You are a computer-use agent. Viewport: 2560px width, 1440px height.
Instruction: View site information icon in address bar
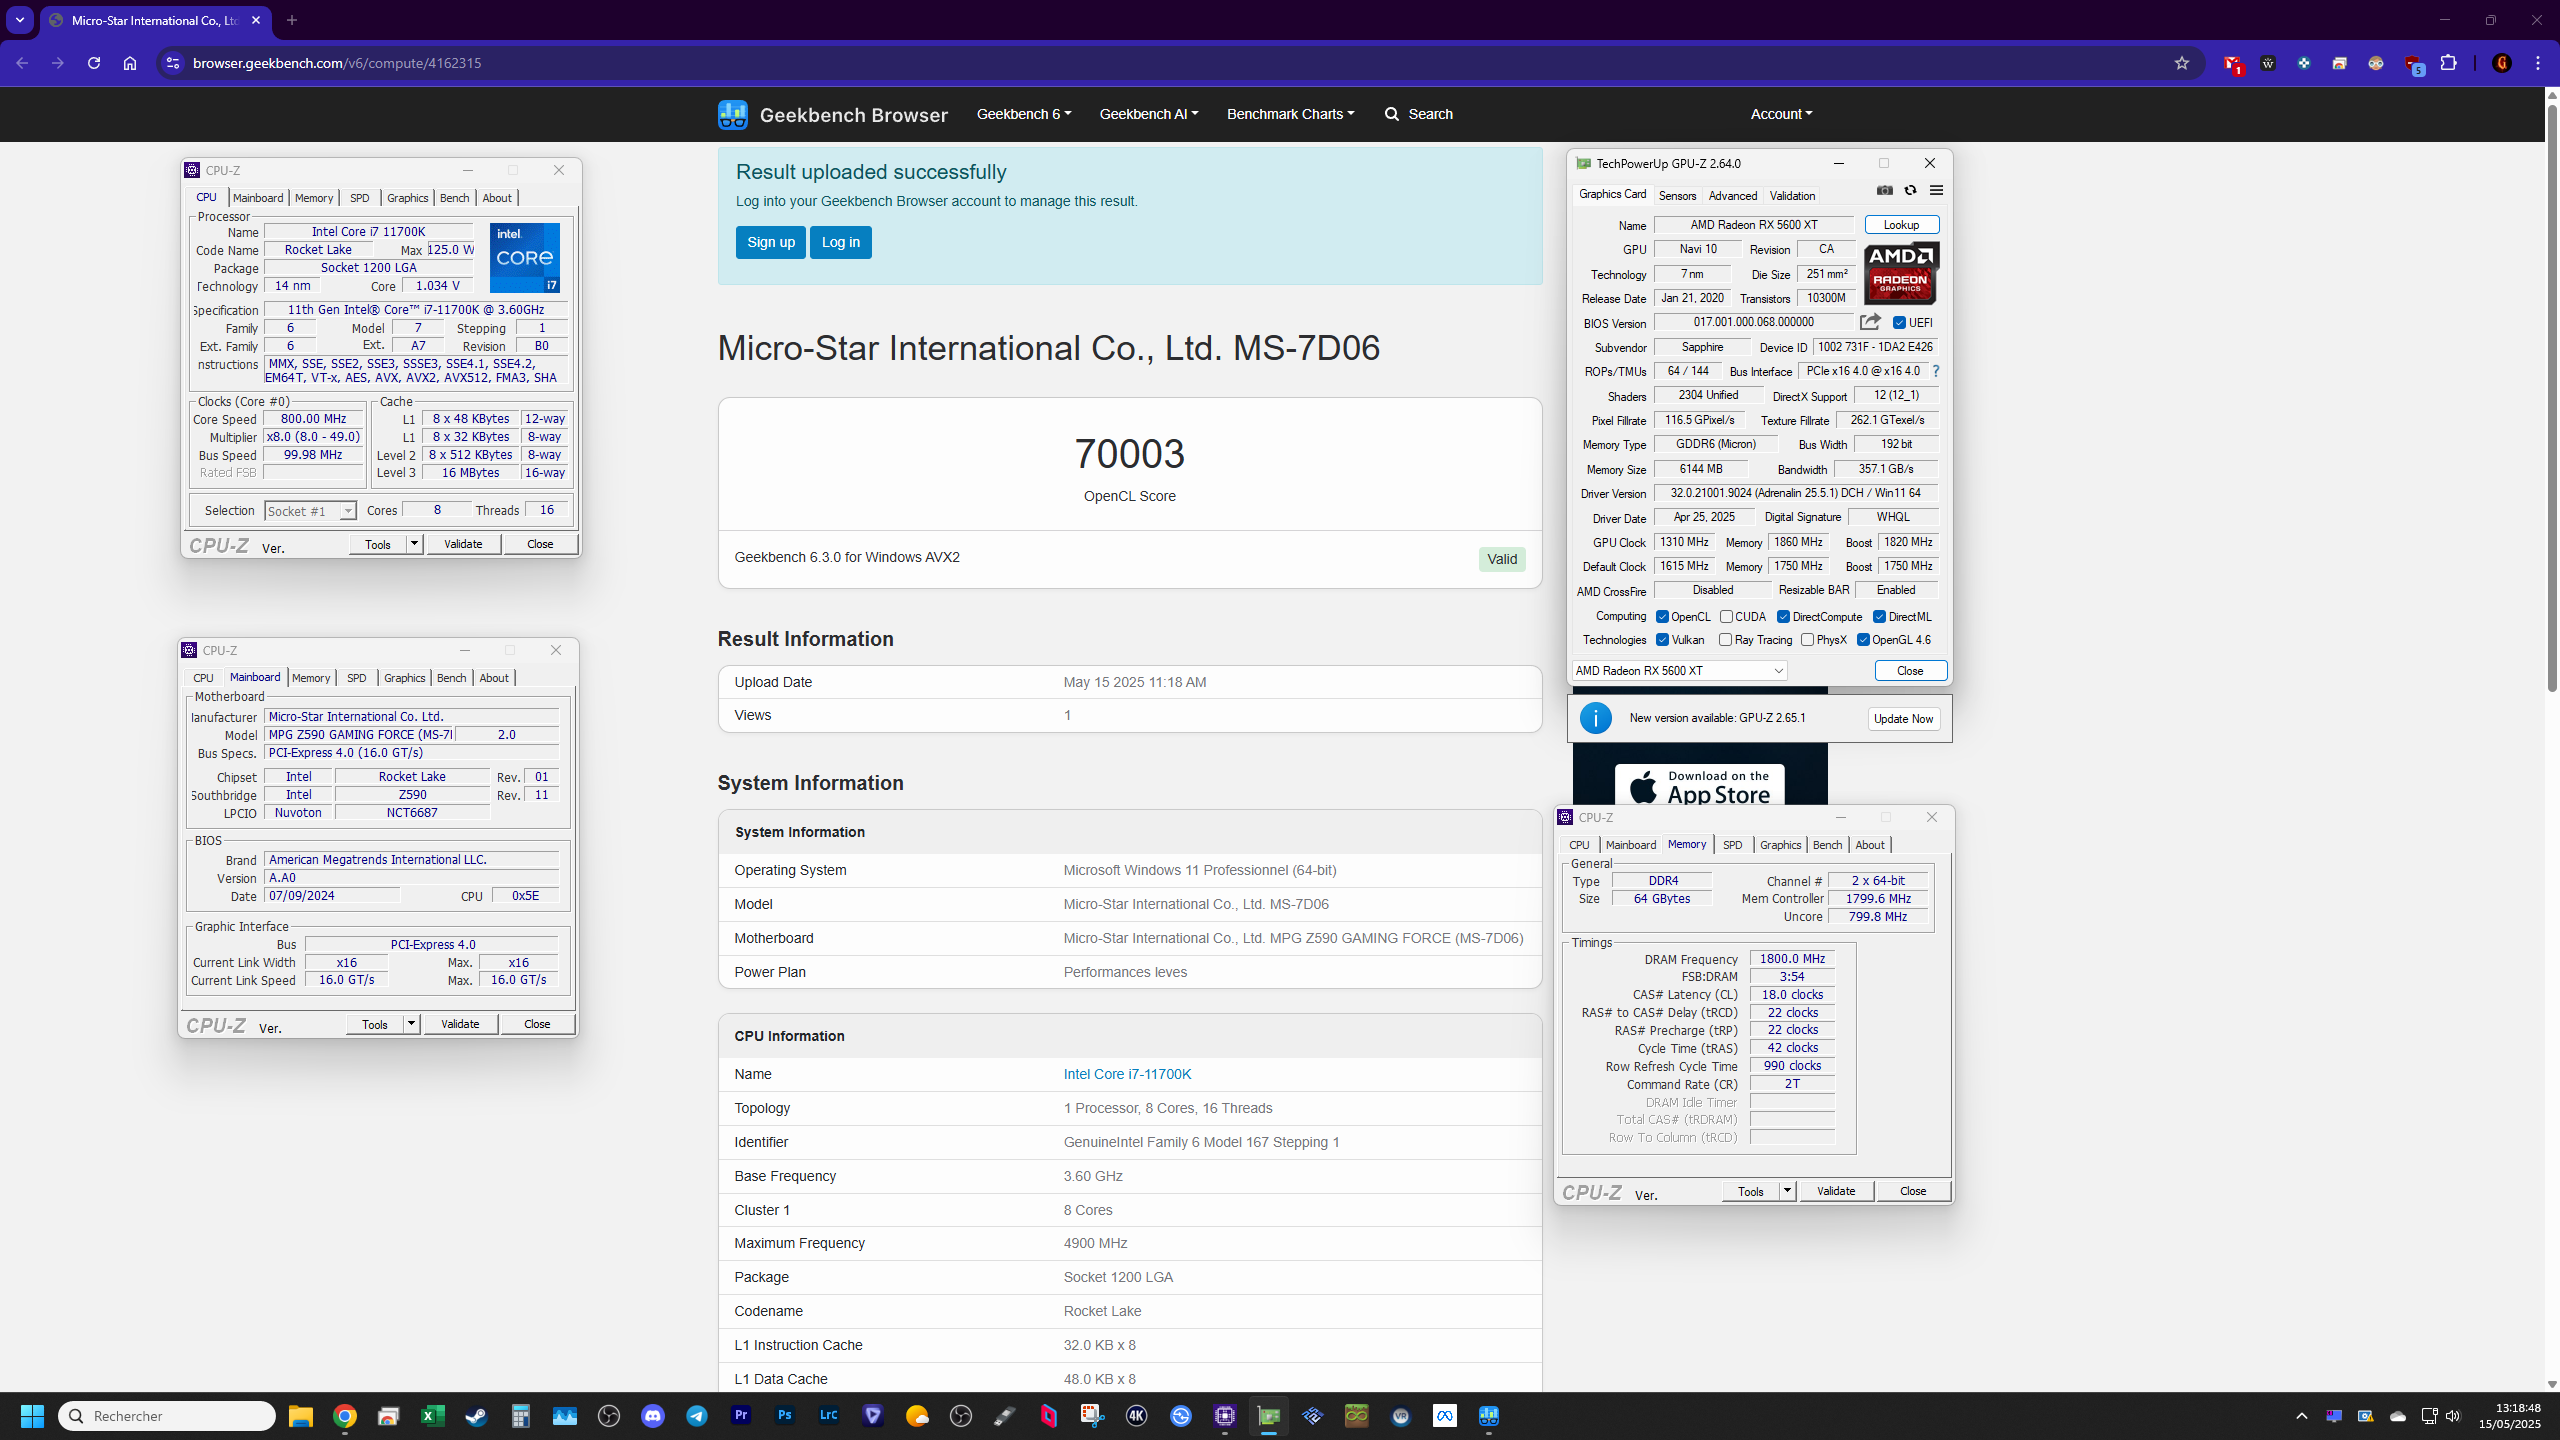(x=173, y=63)
